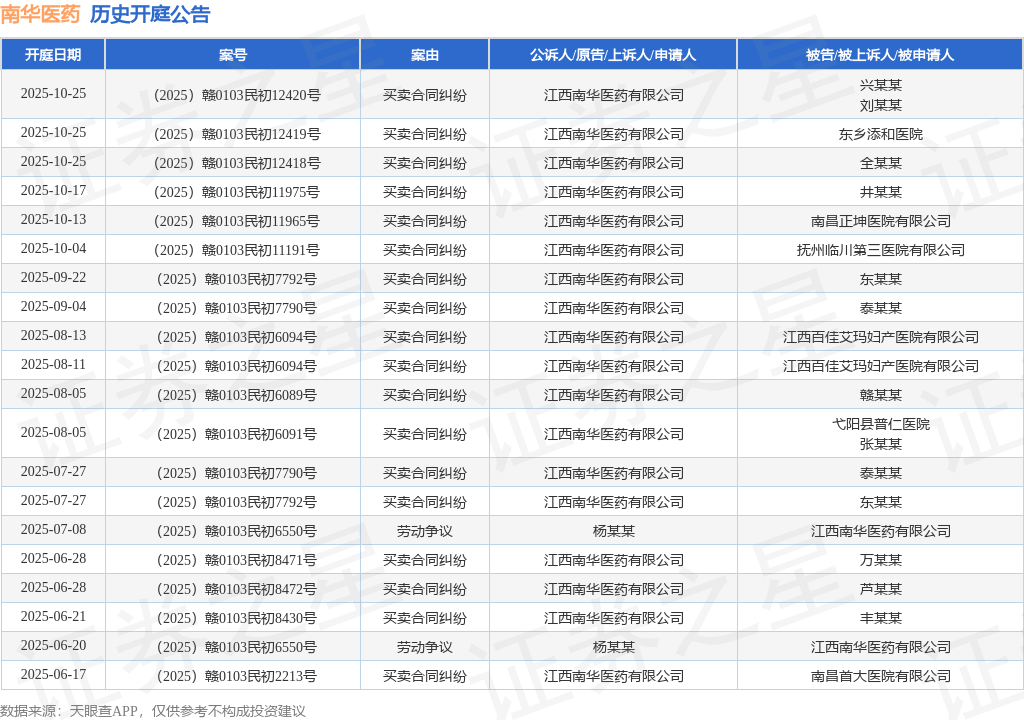Click the 被告/被上诉人/被申请人 header

pos(880,55)
